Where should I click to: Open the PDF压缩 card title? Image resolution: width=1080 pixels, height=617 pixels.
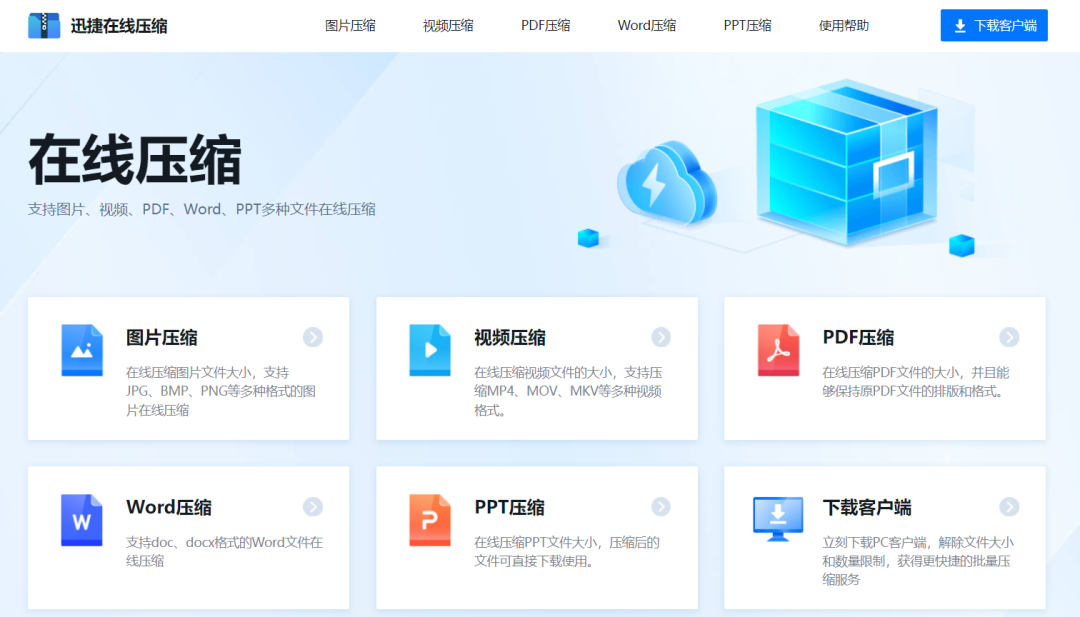coord(858,337)
